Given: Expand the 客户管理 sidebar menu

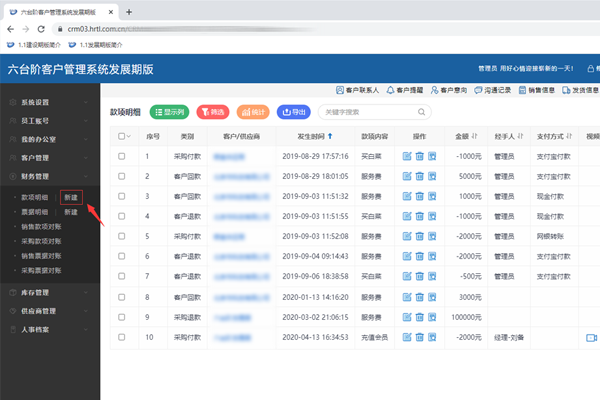Looking at the screenshot, I should click(50, 158).
